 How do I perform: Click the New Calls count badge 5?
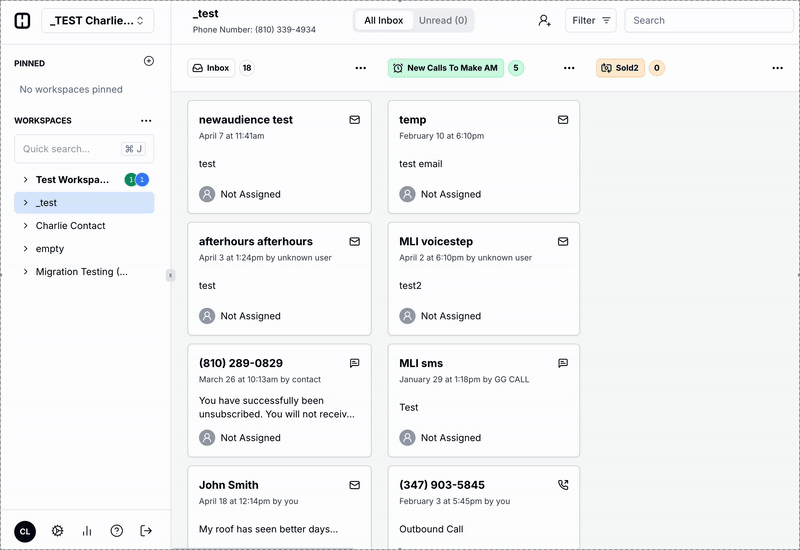coord(516,68)
